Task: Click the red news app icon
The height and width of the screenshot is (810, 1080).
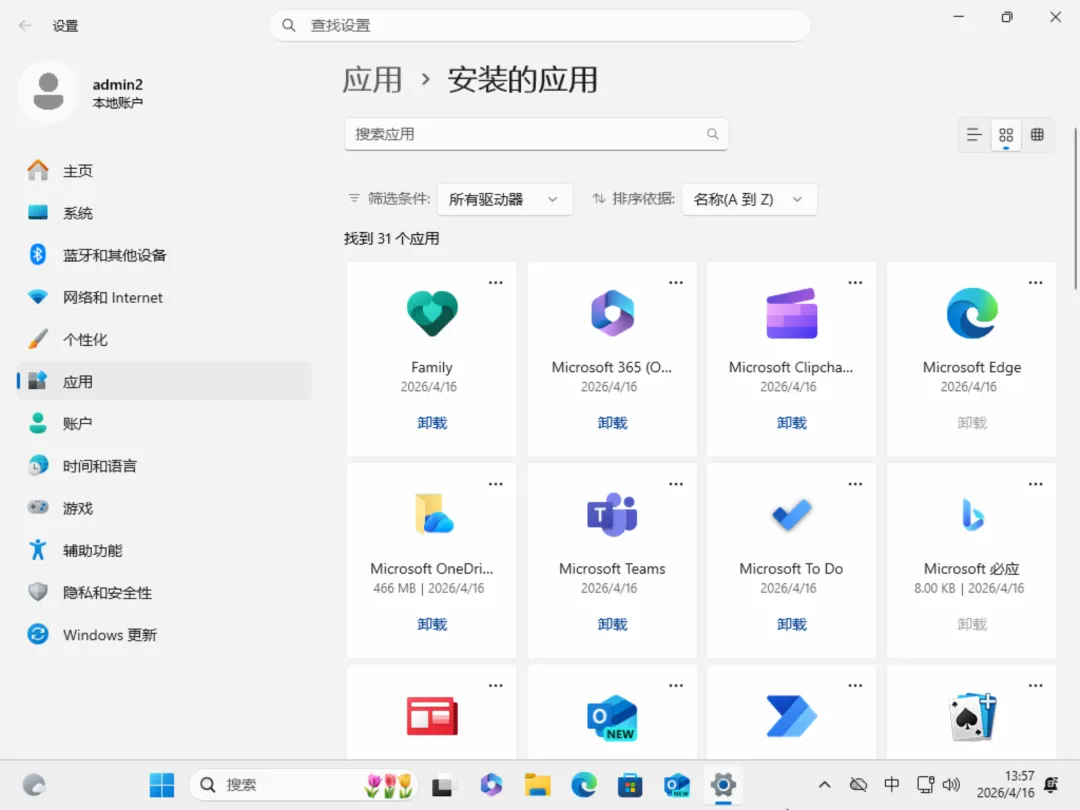Action: coord(432,716)
